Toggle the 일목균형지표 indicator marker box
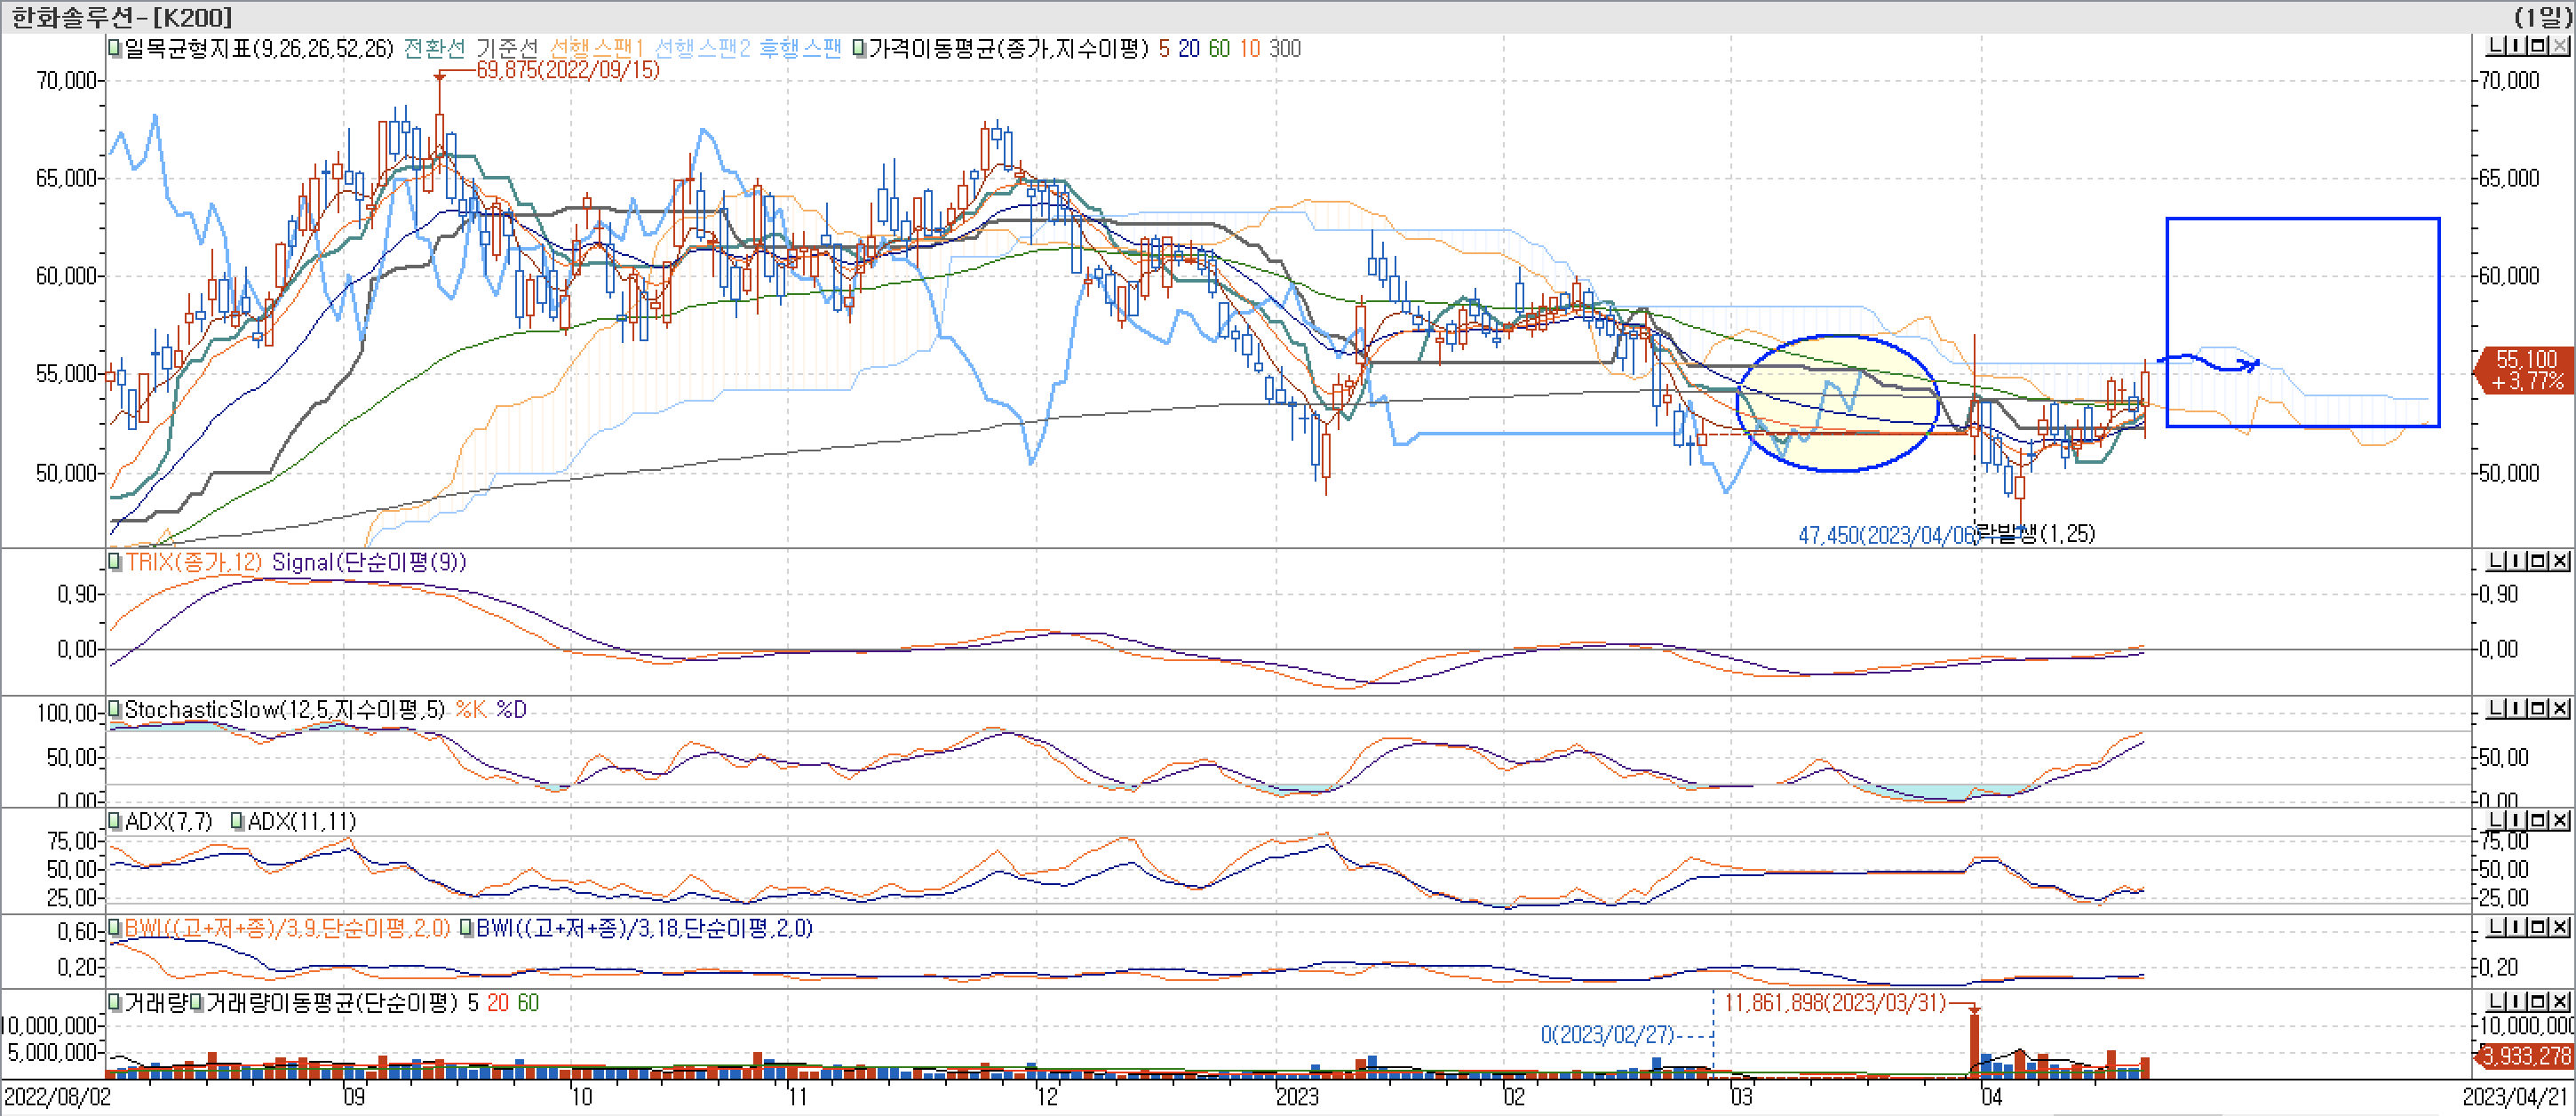This screenshot has height=1116, width=2576. tap(115, 48)
